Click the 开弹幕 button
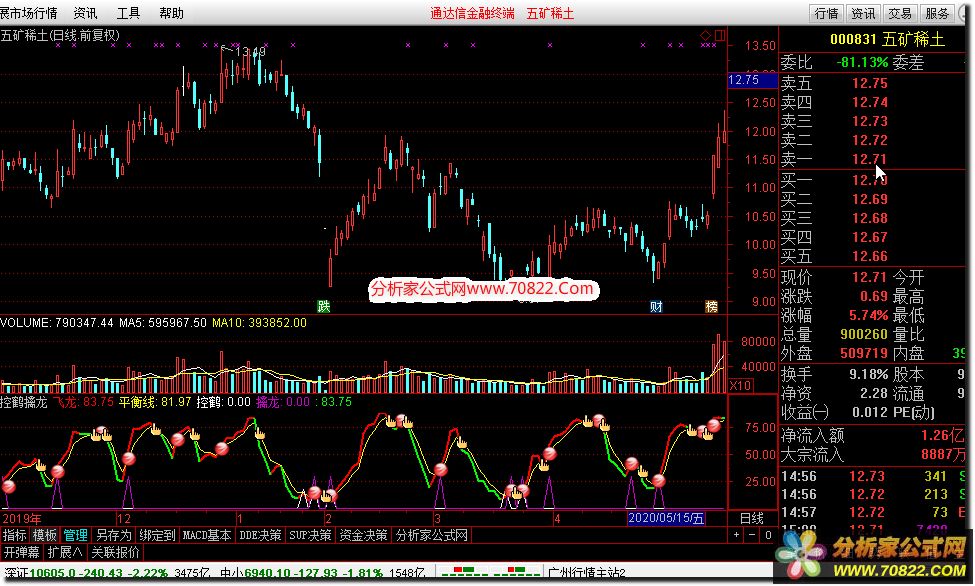Viewport: 975px width, 586px height. click(21, 552)
